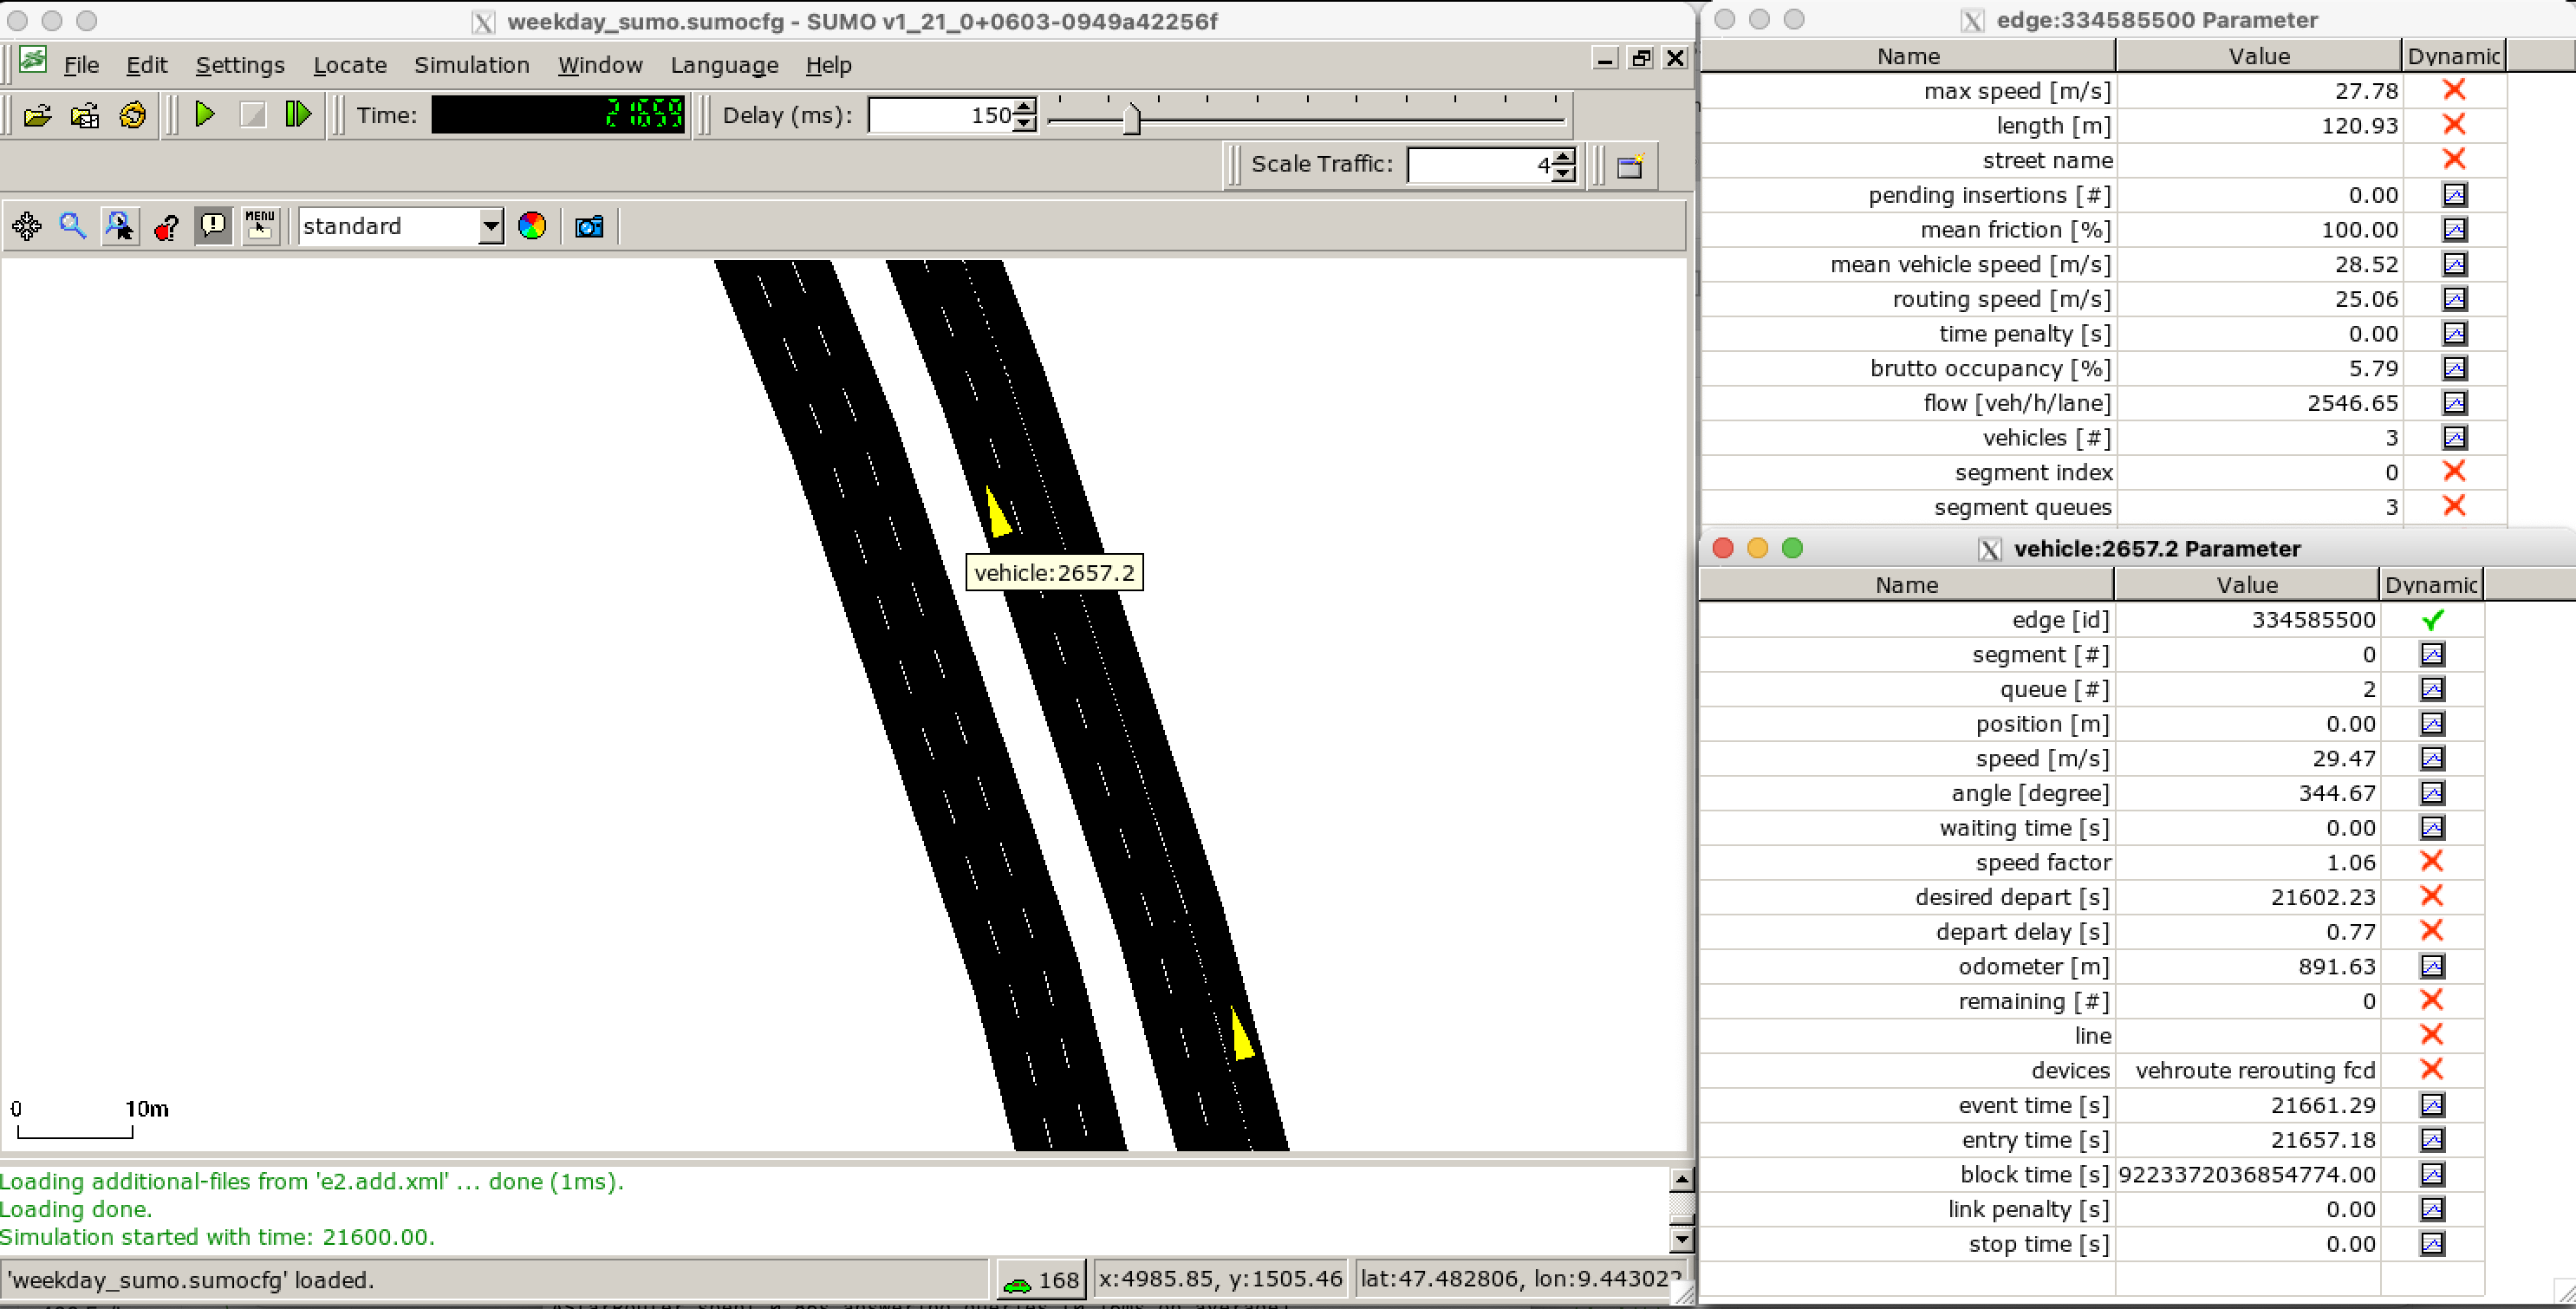Toggle the parameter tooltip icon
This screenshot has height=1309, width=2576.
214,226
